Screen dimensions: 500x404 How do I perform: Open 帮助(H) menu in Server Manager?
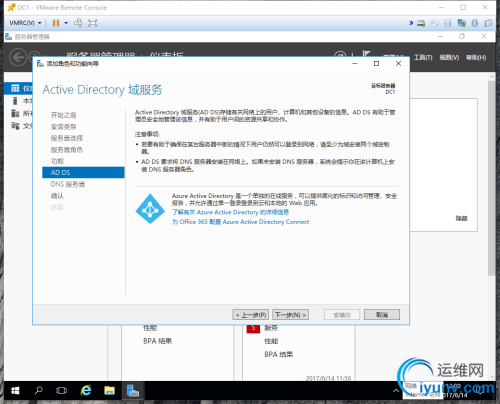click(x=476, y=58)
